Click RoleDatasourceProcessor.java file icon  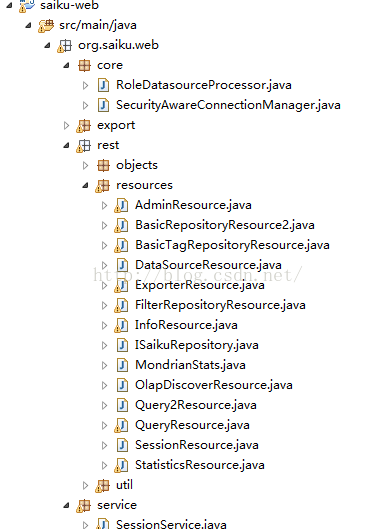coord(103,85)
